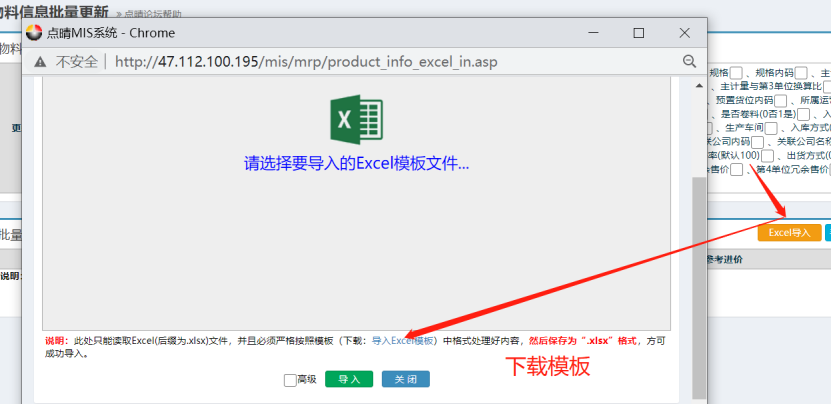
Task: Click the 参考进价 column header in the background table
Action: 724,260
